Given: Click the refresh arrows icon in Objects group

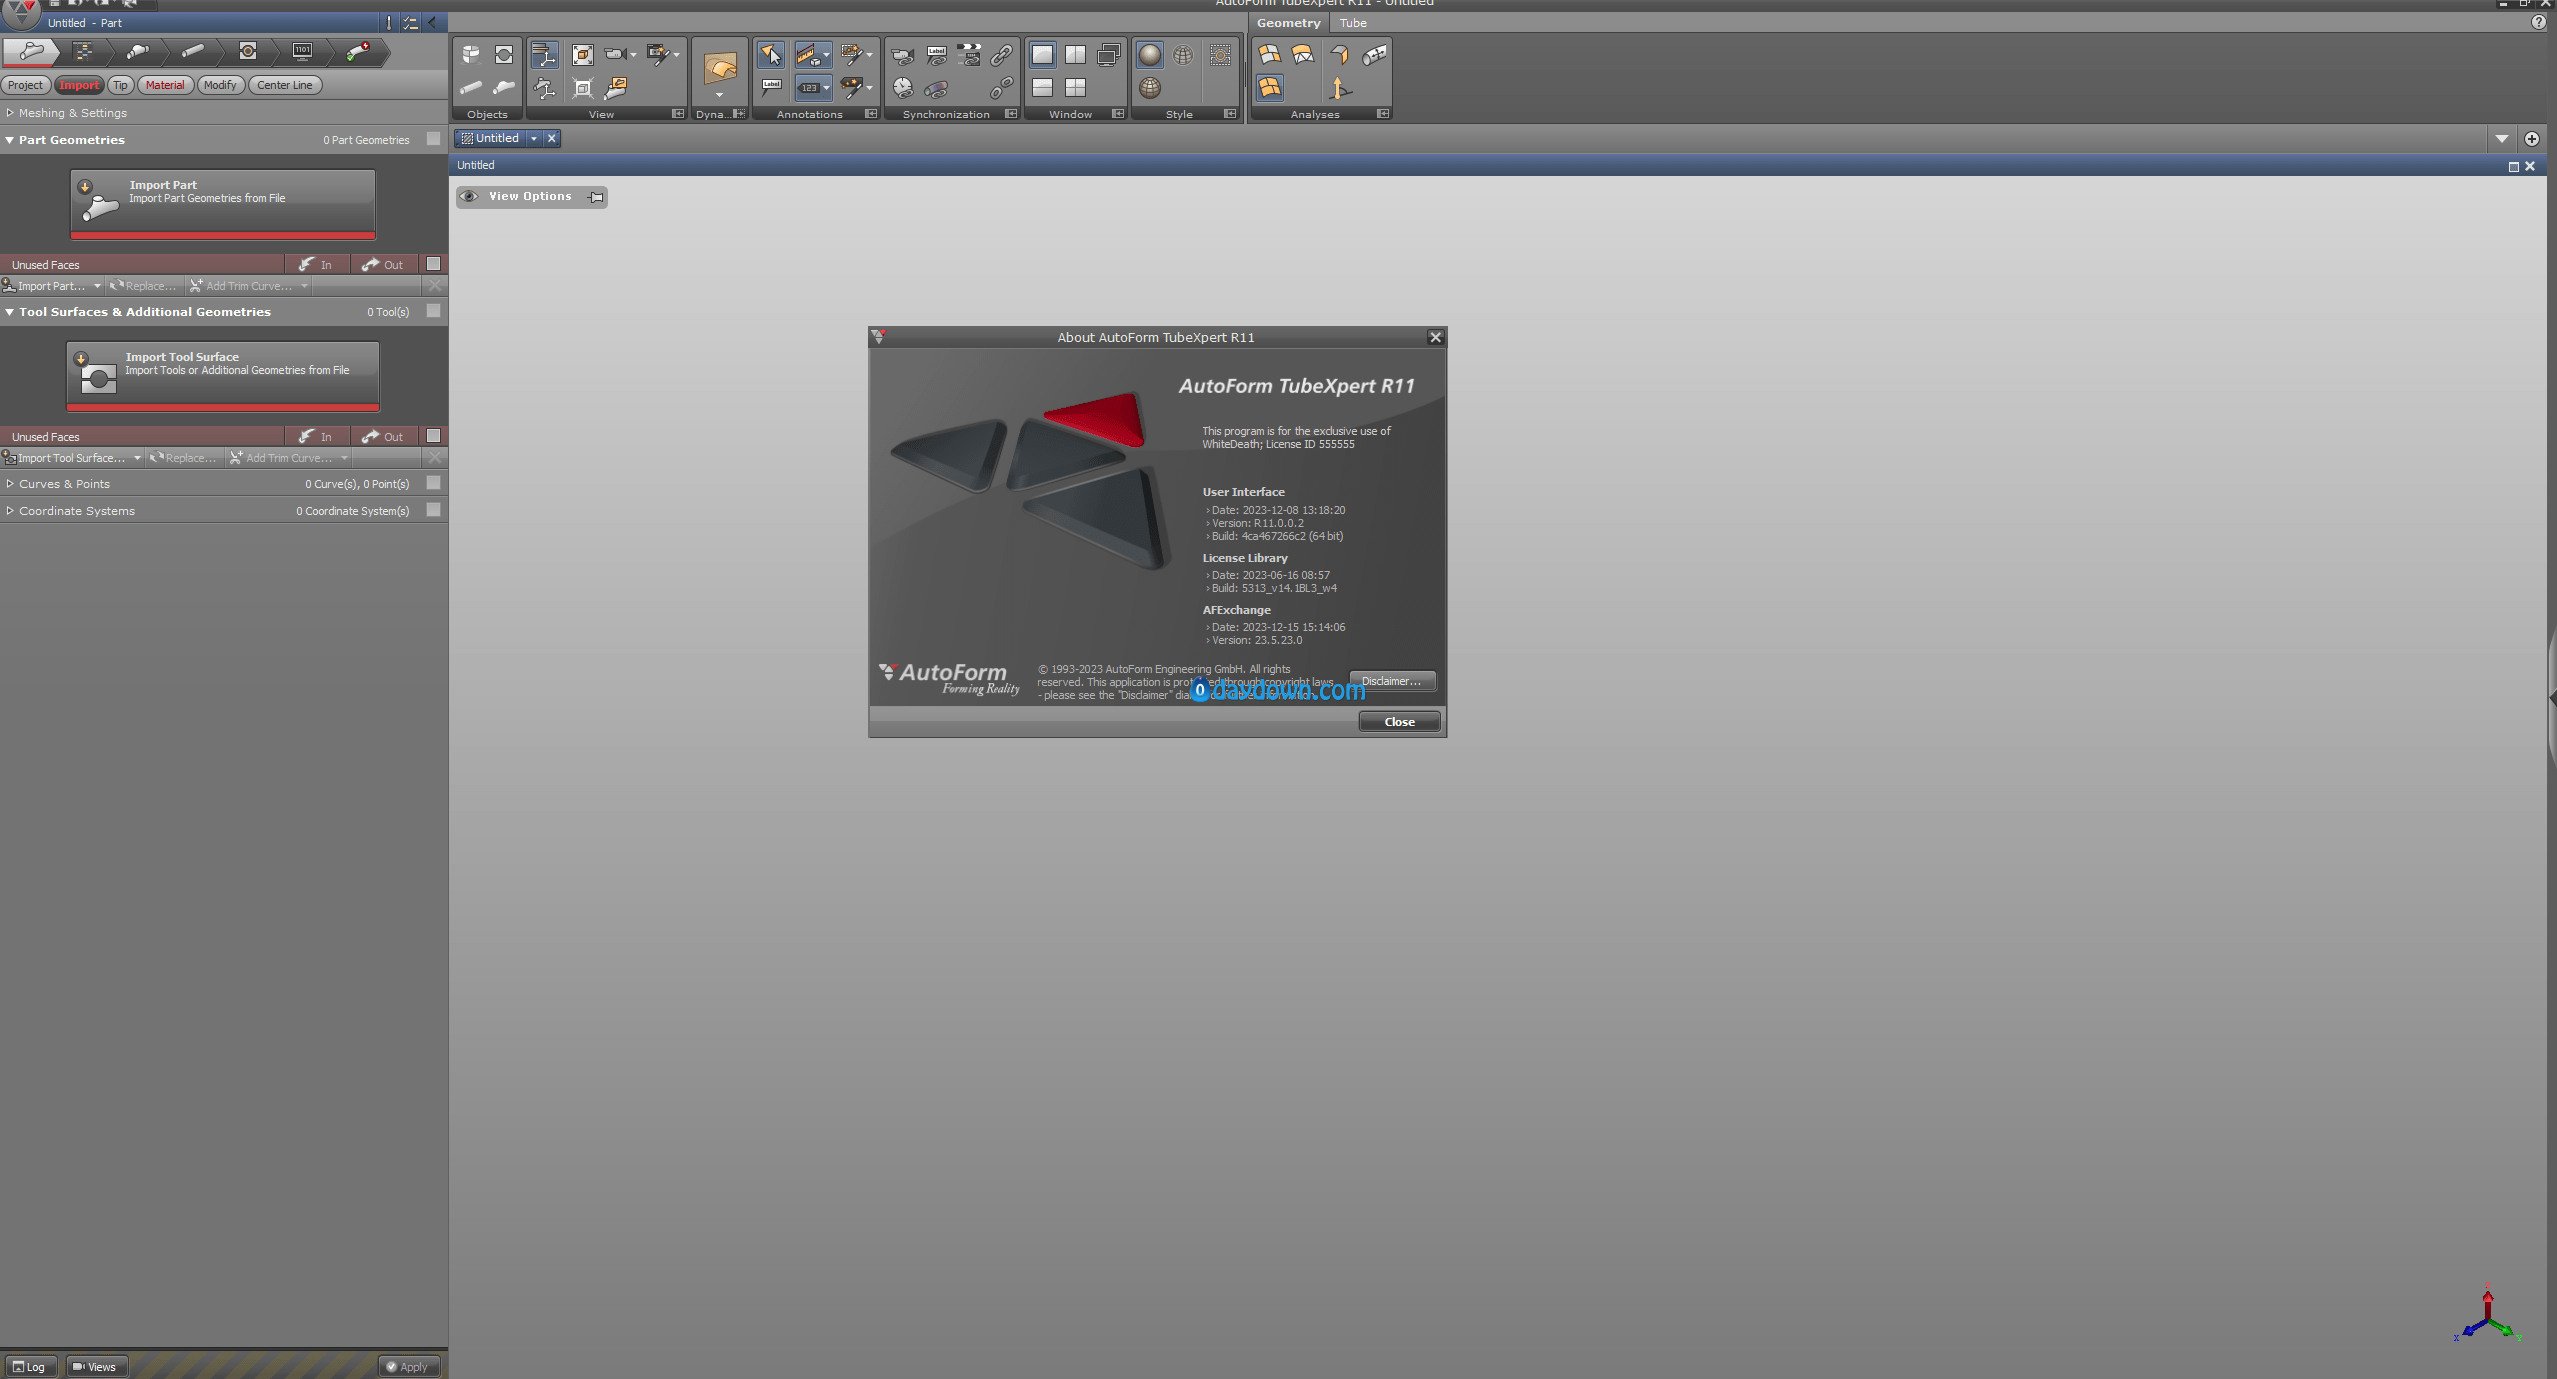Looking at the screenshot, I should [504, 54].
